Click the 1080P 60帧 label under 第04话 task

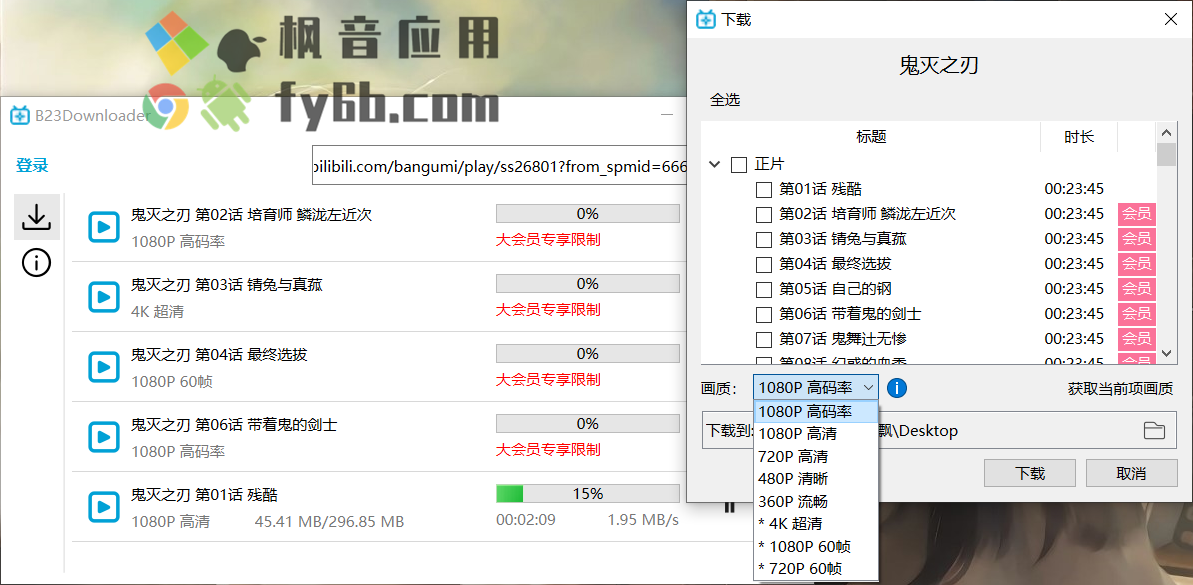[x=172, y=381]
